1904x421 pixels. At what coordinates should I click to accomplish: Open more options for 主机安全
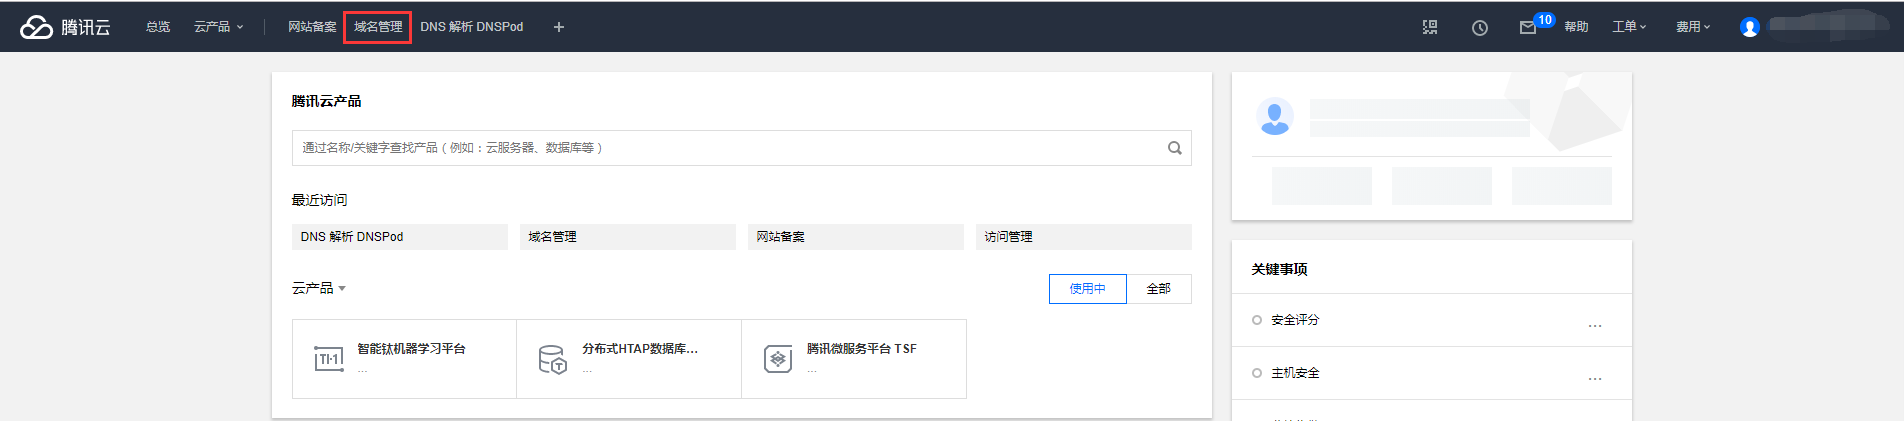point(1595,378)
